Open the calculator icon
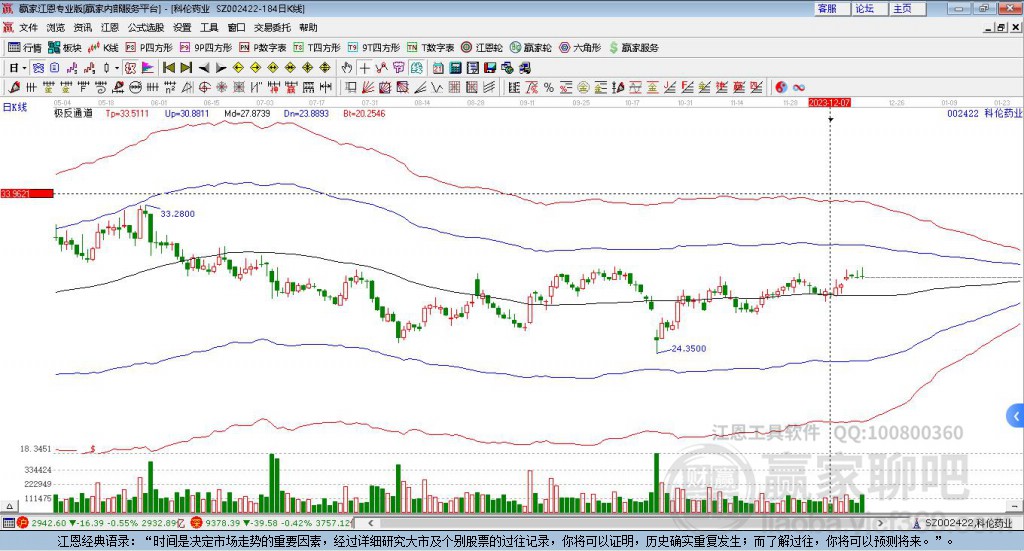The width and height of the screenshot is (1024, 551). point(456,68)
